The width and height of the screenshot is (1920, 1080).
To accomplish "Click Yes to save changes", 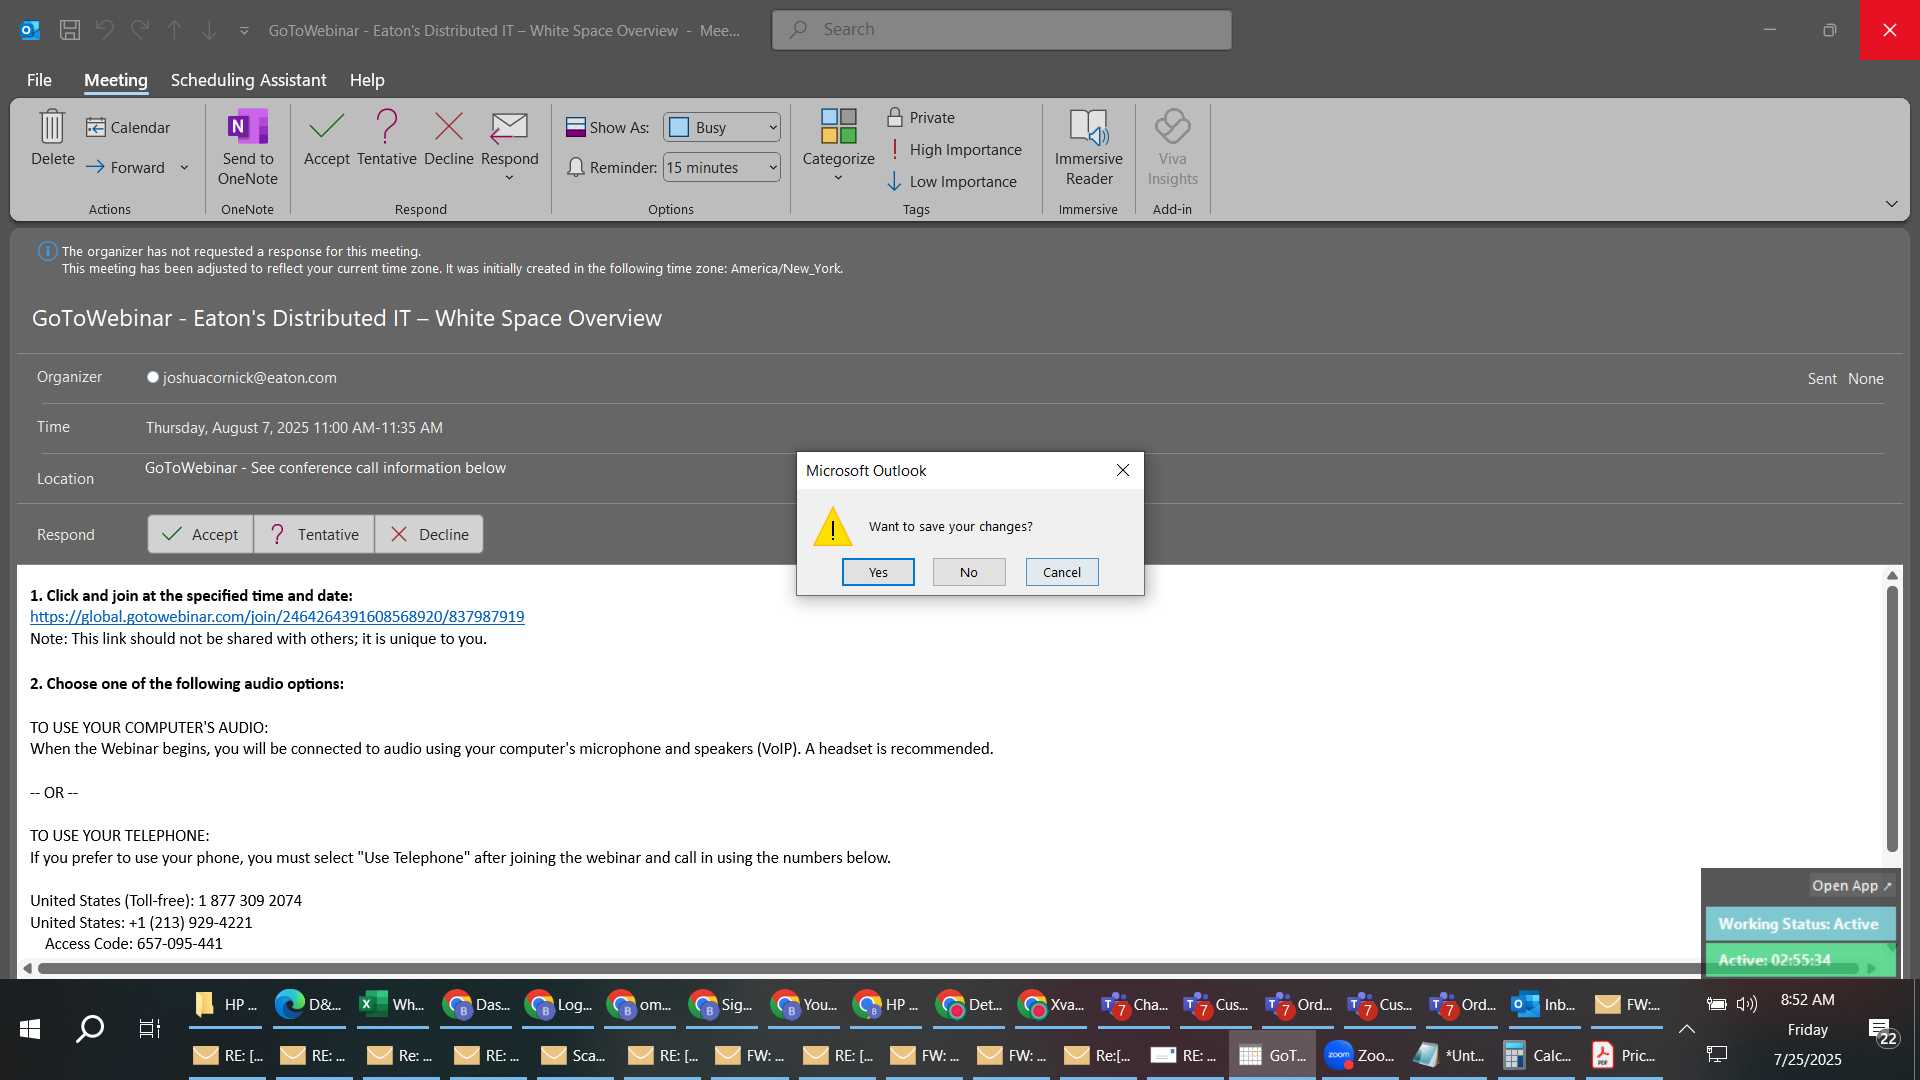I will 878,572.
